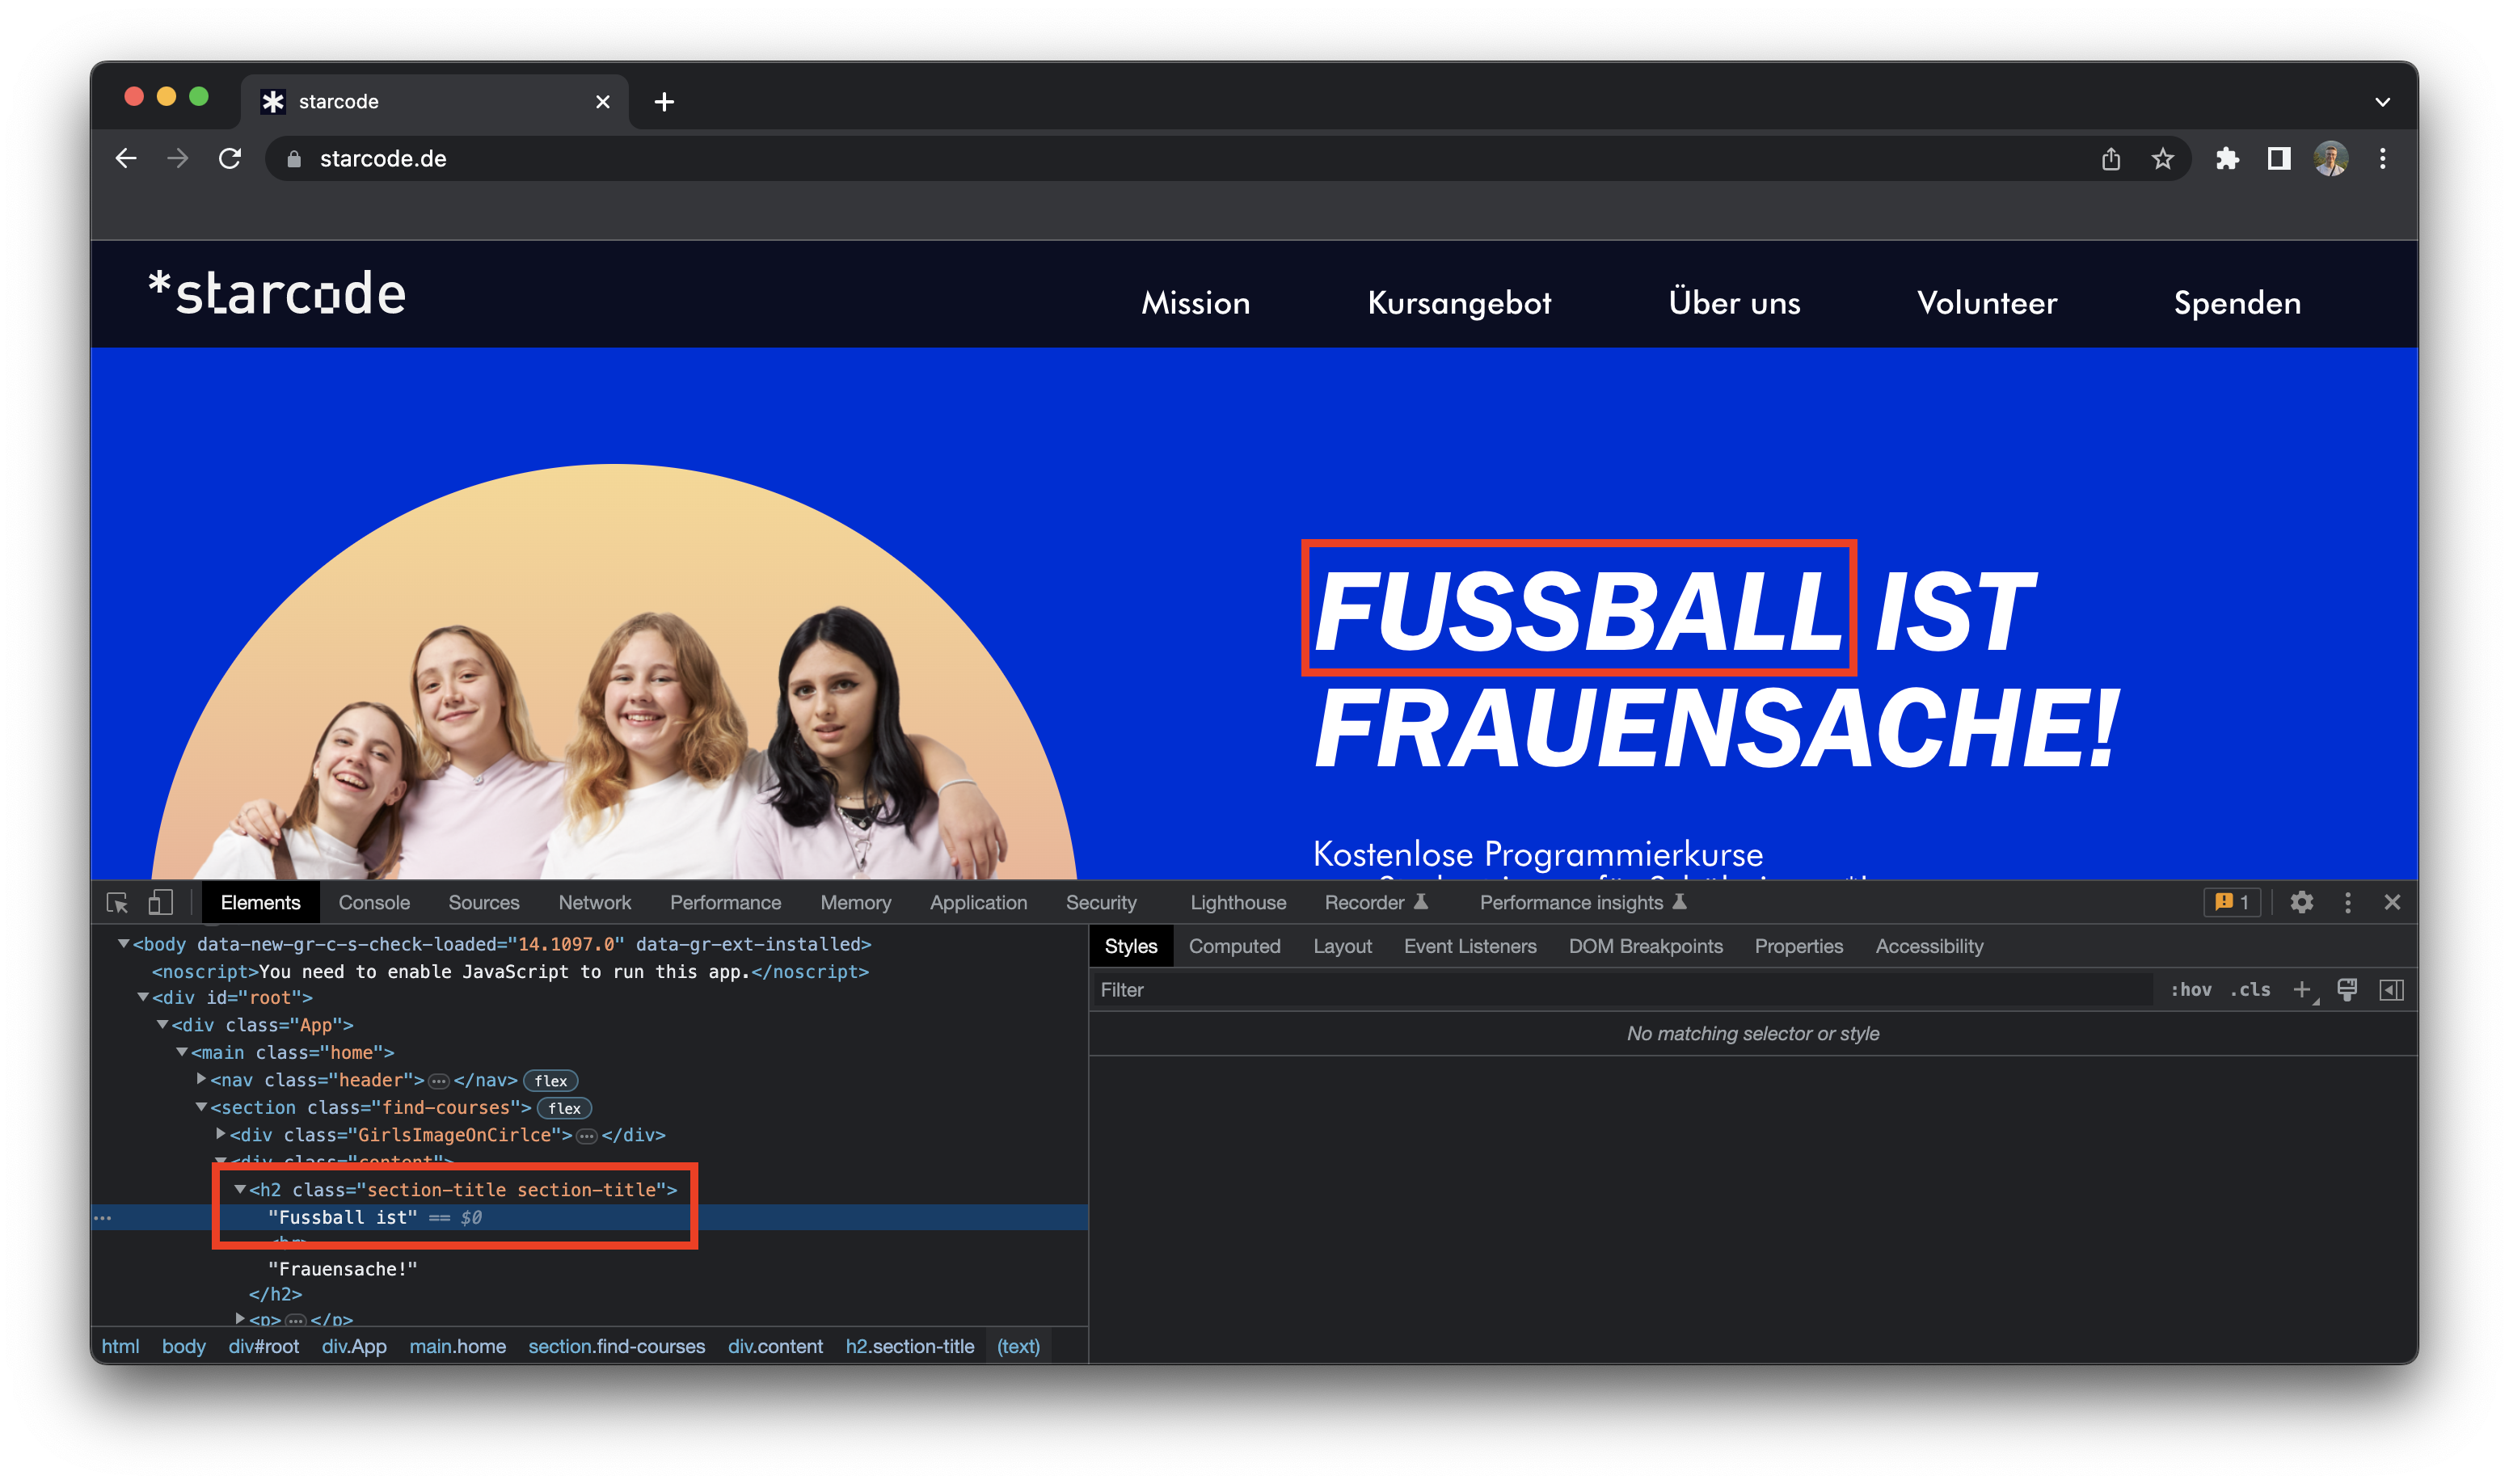Open the Application tab
This screenshot has width=2509, height=1484.
[x=979, y=902]
